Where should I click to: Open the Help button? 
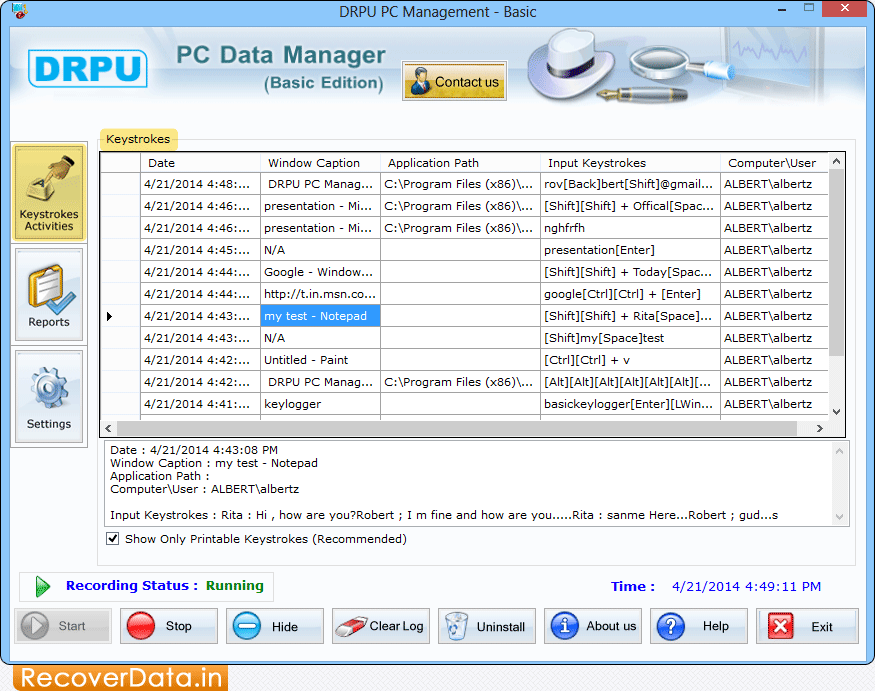point(699,626)
